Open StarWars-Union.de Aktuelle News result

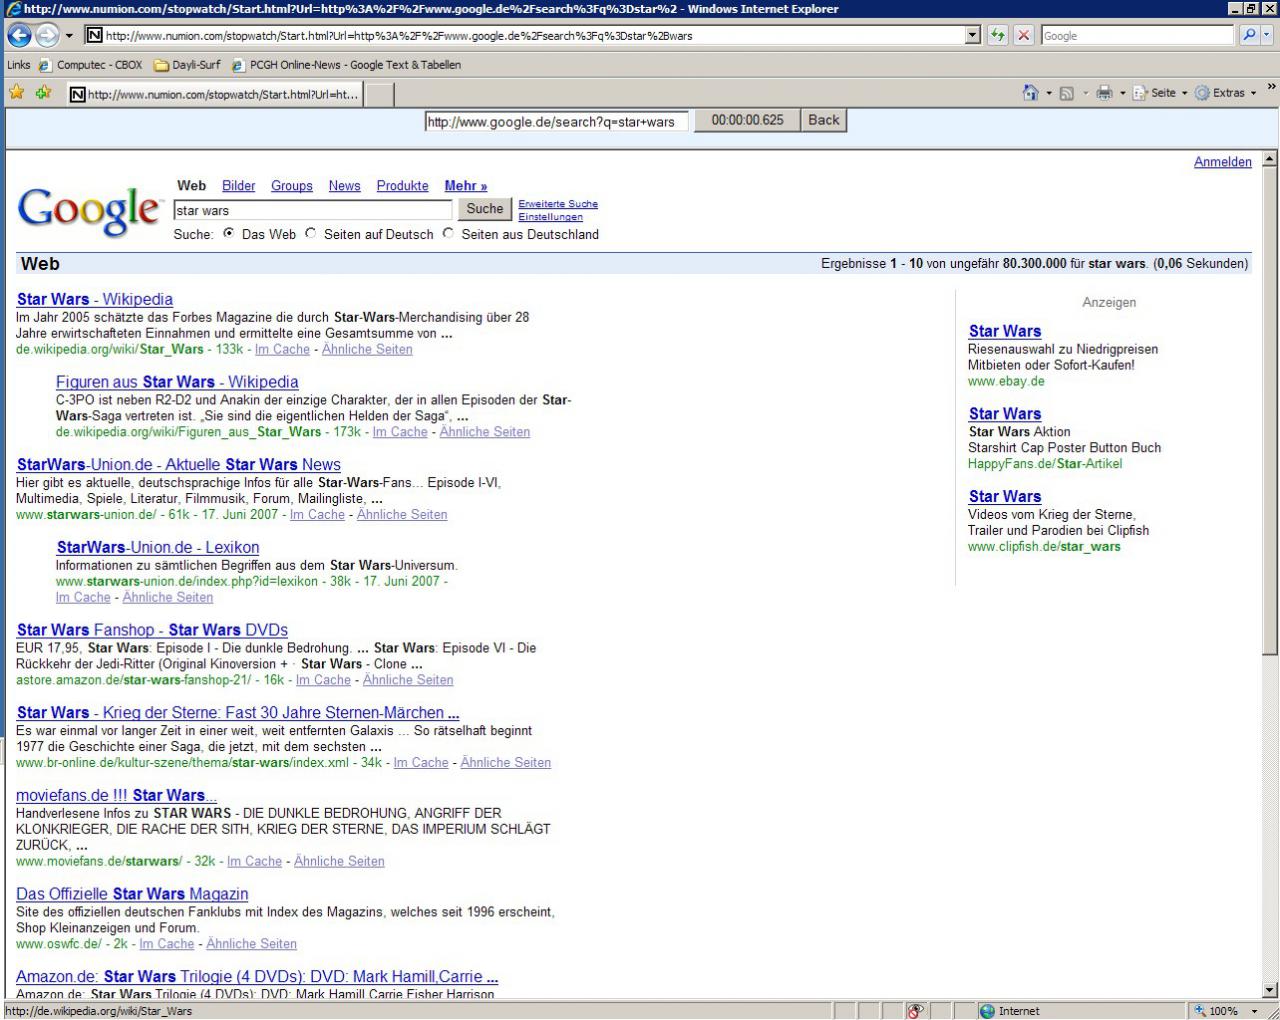179,464
